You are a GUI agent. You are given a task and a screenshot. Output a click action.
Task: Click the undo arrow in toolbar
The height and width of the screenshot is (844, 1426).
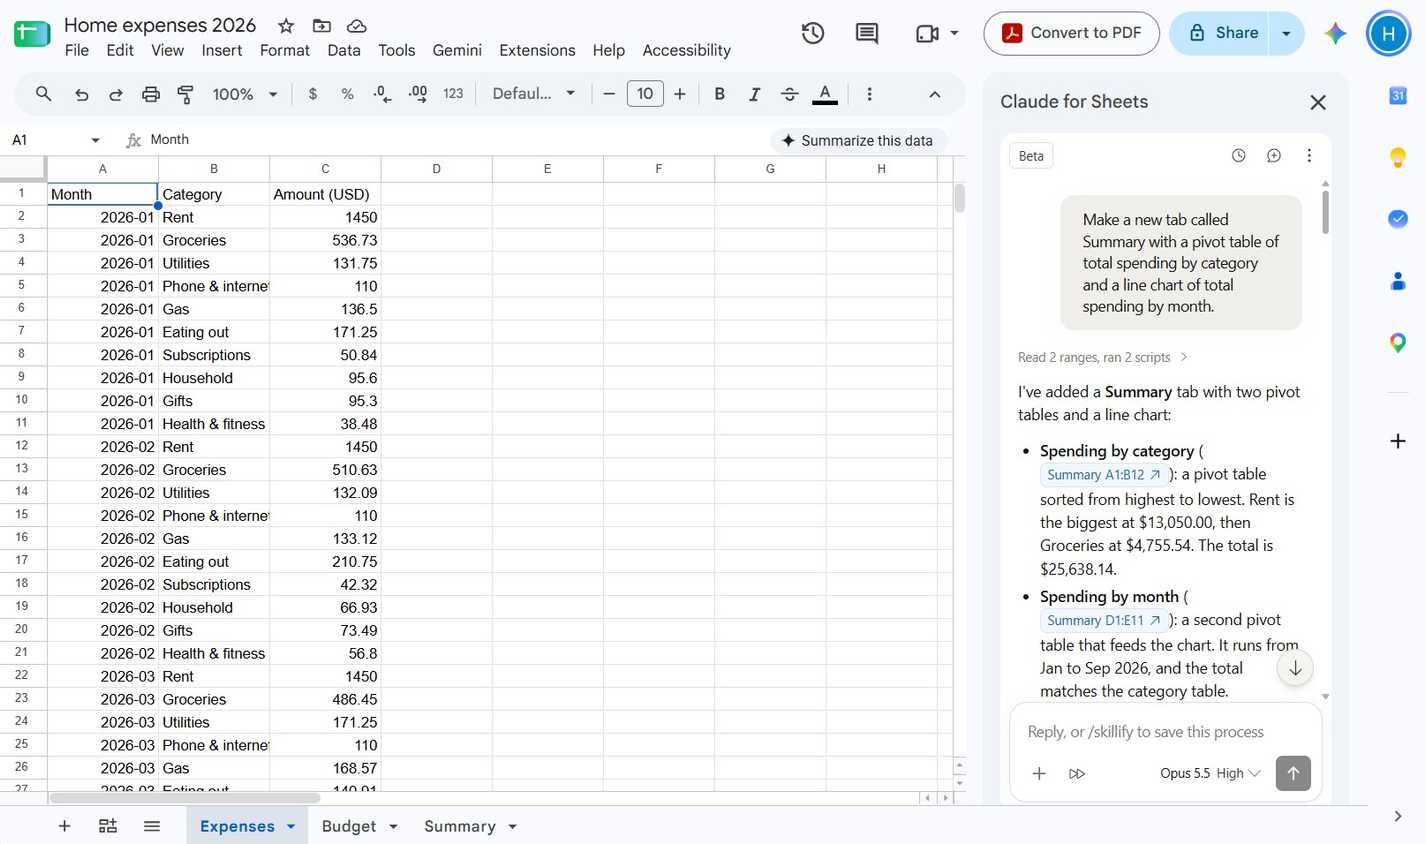[x=82, y=94]
